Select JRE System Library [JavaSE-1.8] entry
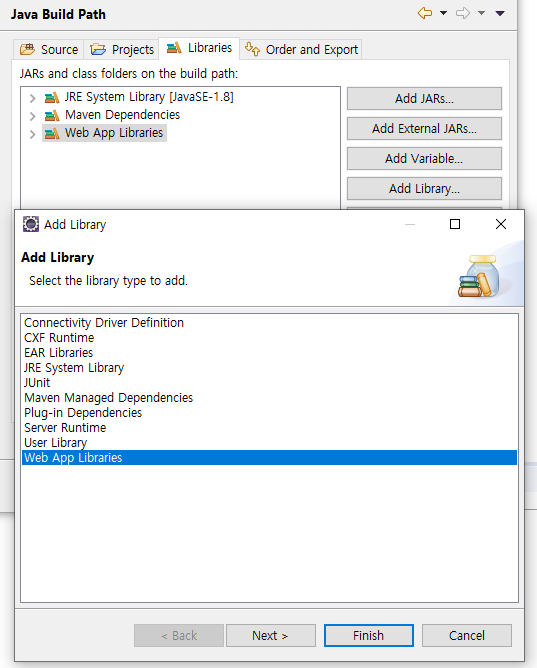Screen dimensions: 537x668 149,97
